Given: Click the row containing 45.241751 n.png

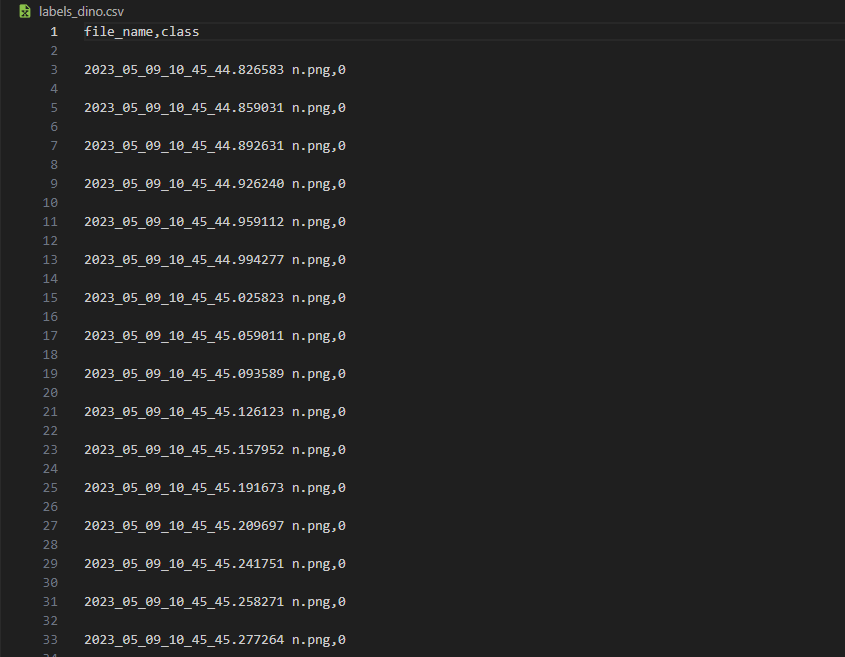Looking at the screenshot, I should click(x=215, y=564).
